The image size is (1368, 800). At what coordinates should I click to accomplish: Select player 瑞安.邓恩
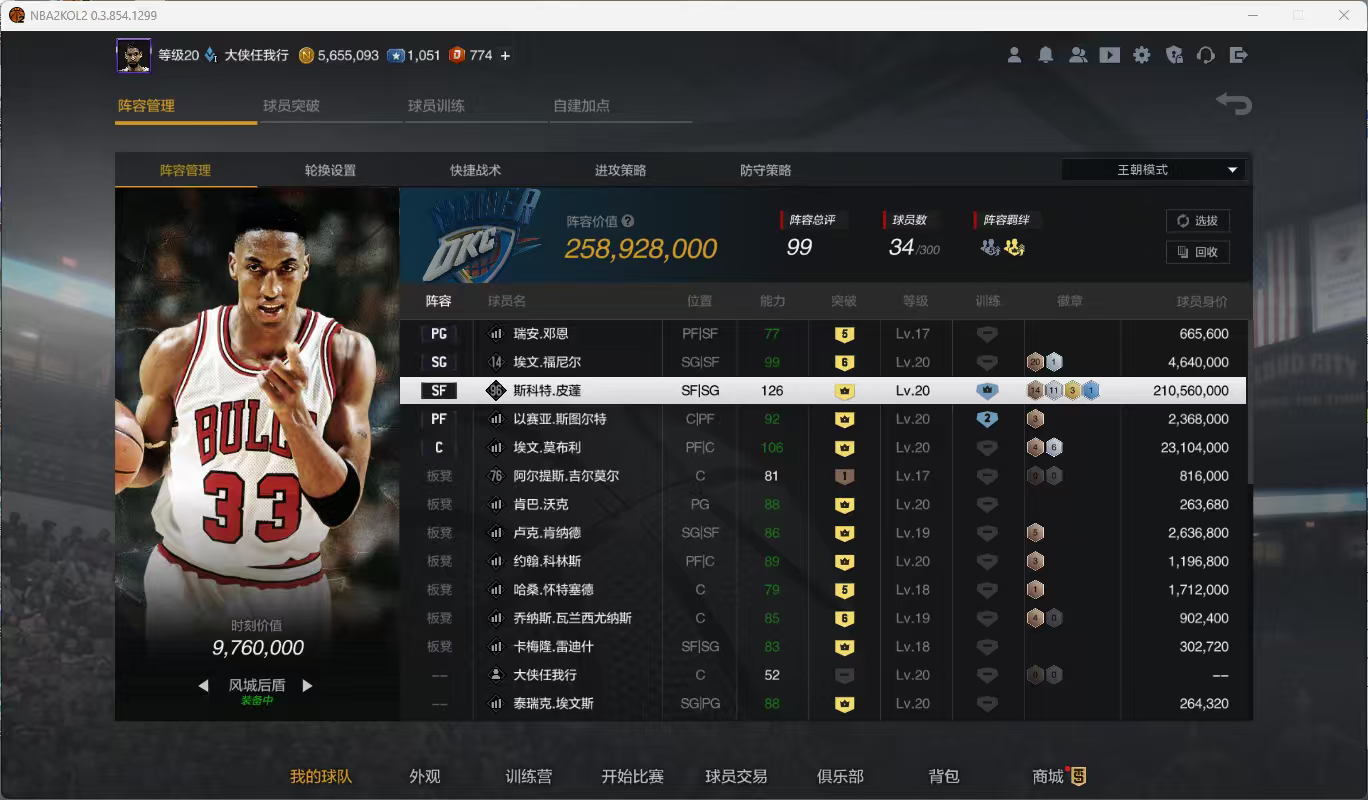(541, 334)
